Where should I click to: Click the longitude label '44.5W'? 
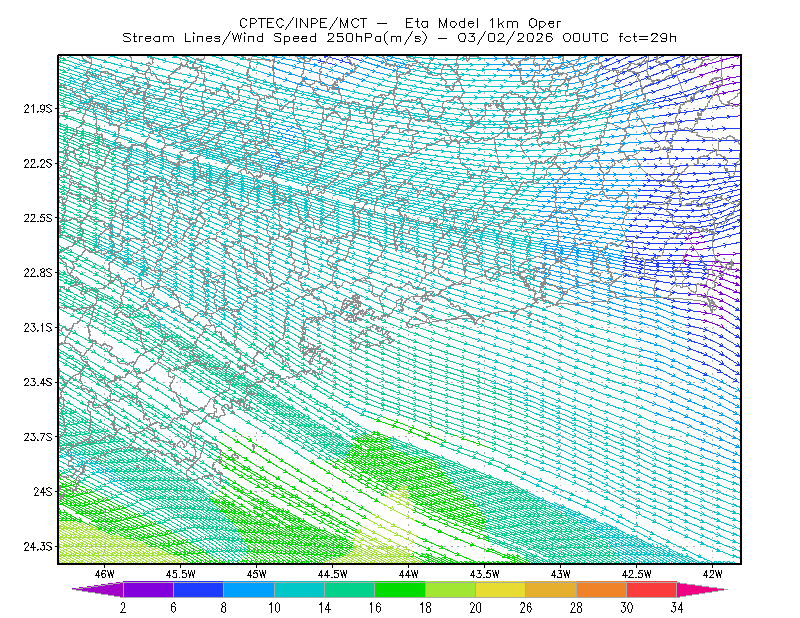[333, 574]
